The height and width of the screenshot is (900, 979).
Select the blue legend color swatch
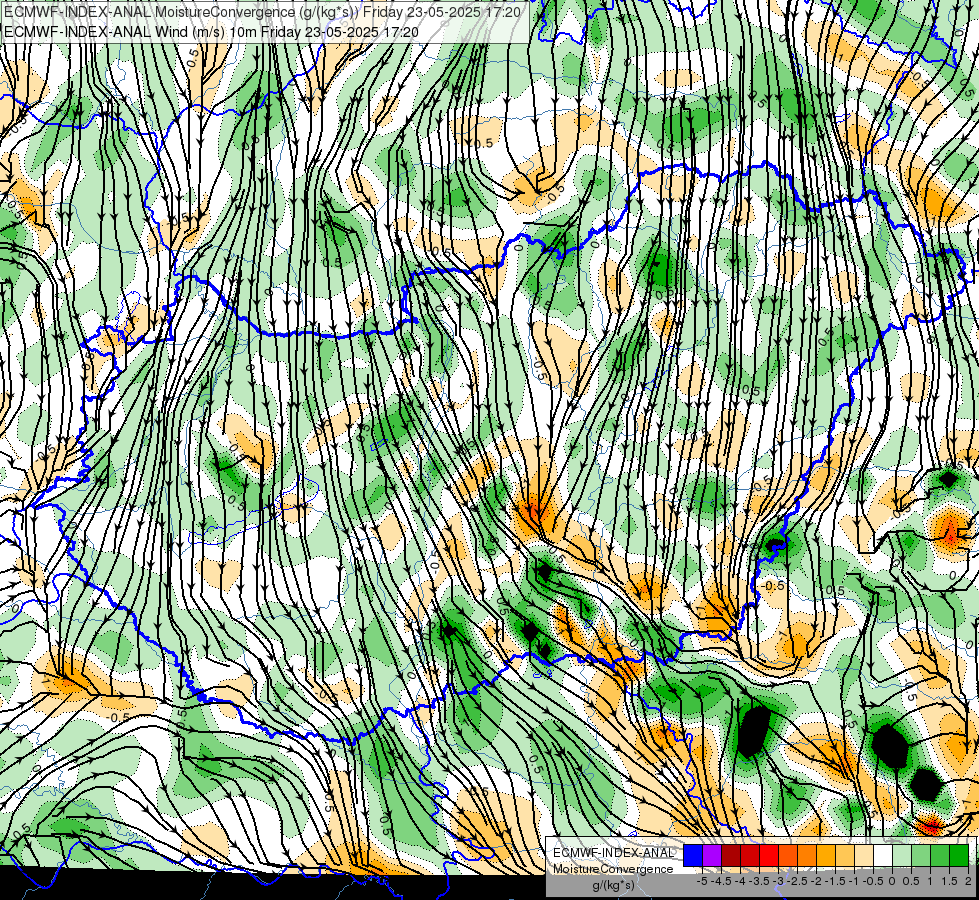[x=693, y=855]
